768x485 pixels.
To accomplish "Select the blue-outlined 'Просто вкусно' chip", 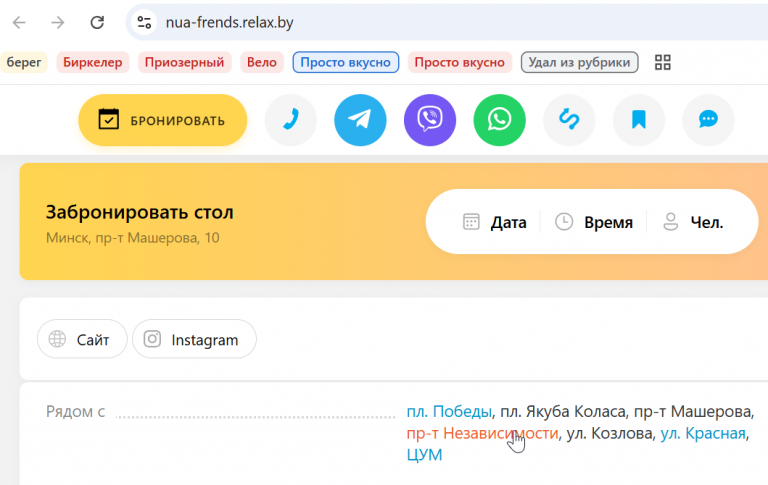I will [x=346, y=62].
